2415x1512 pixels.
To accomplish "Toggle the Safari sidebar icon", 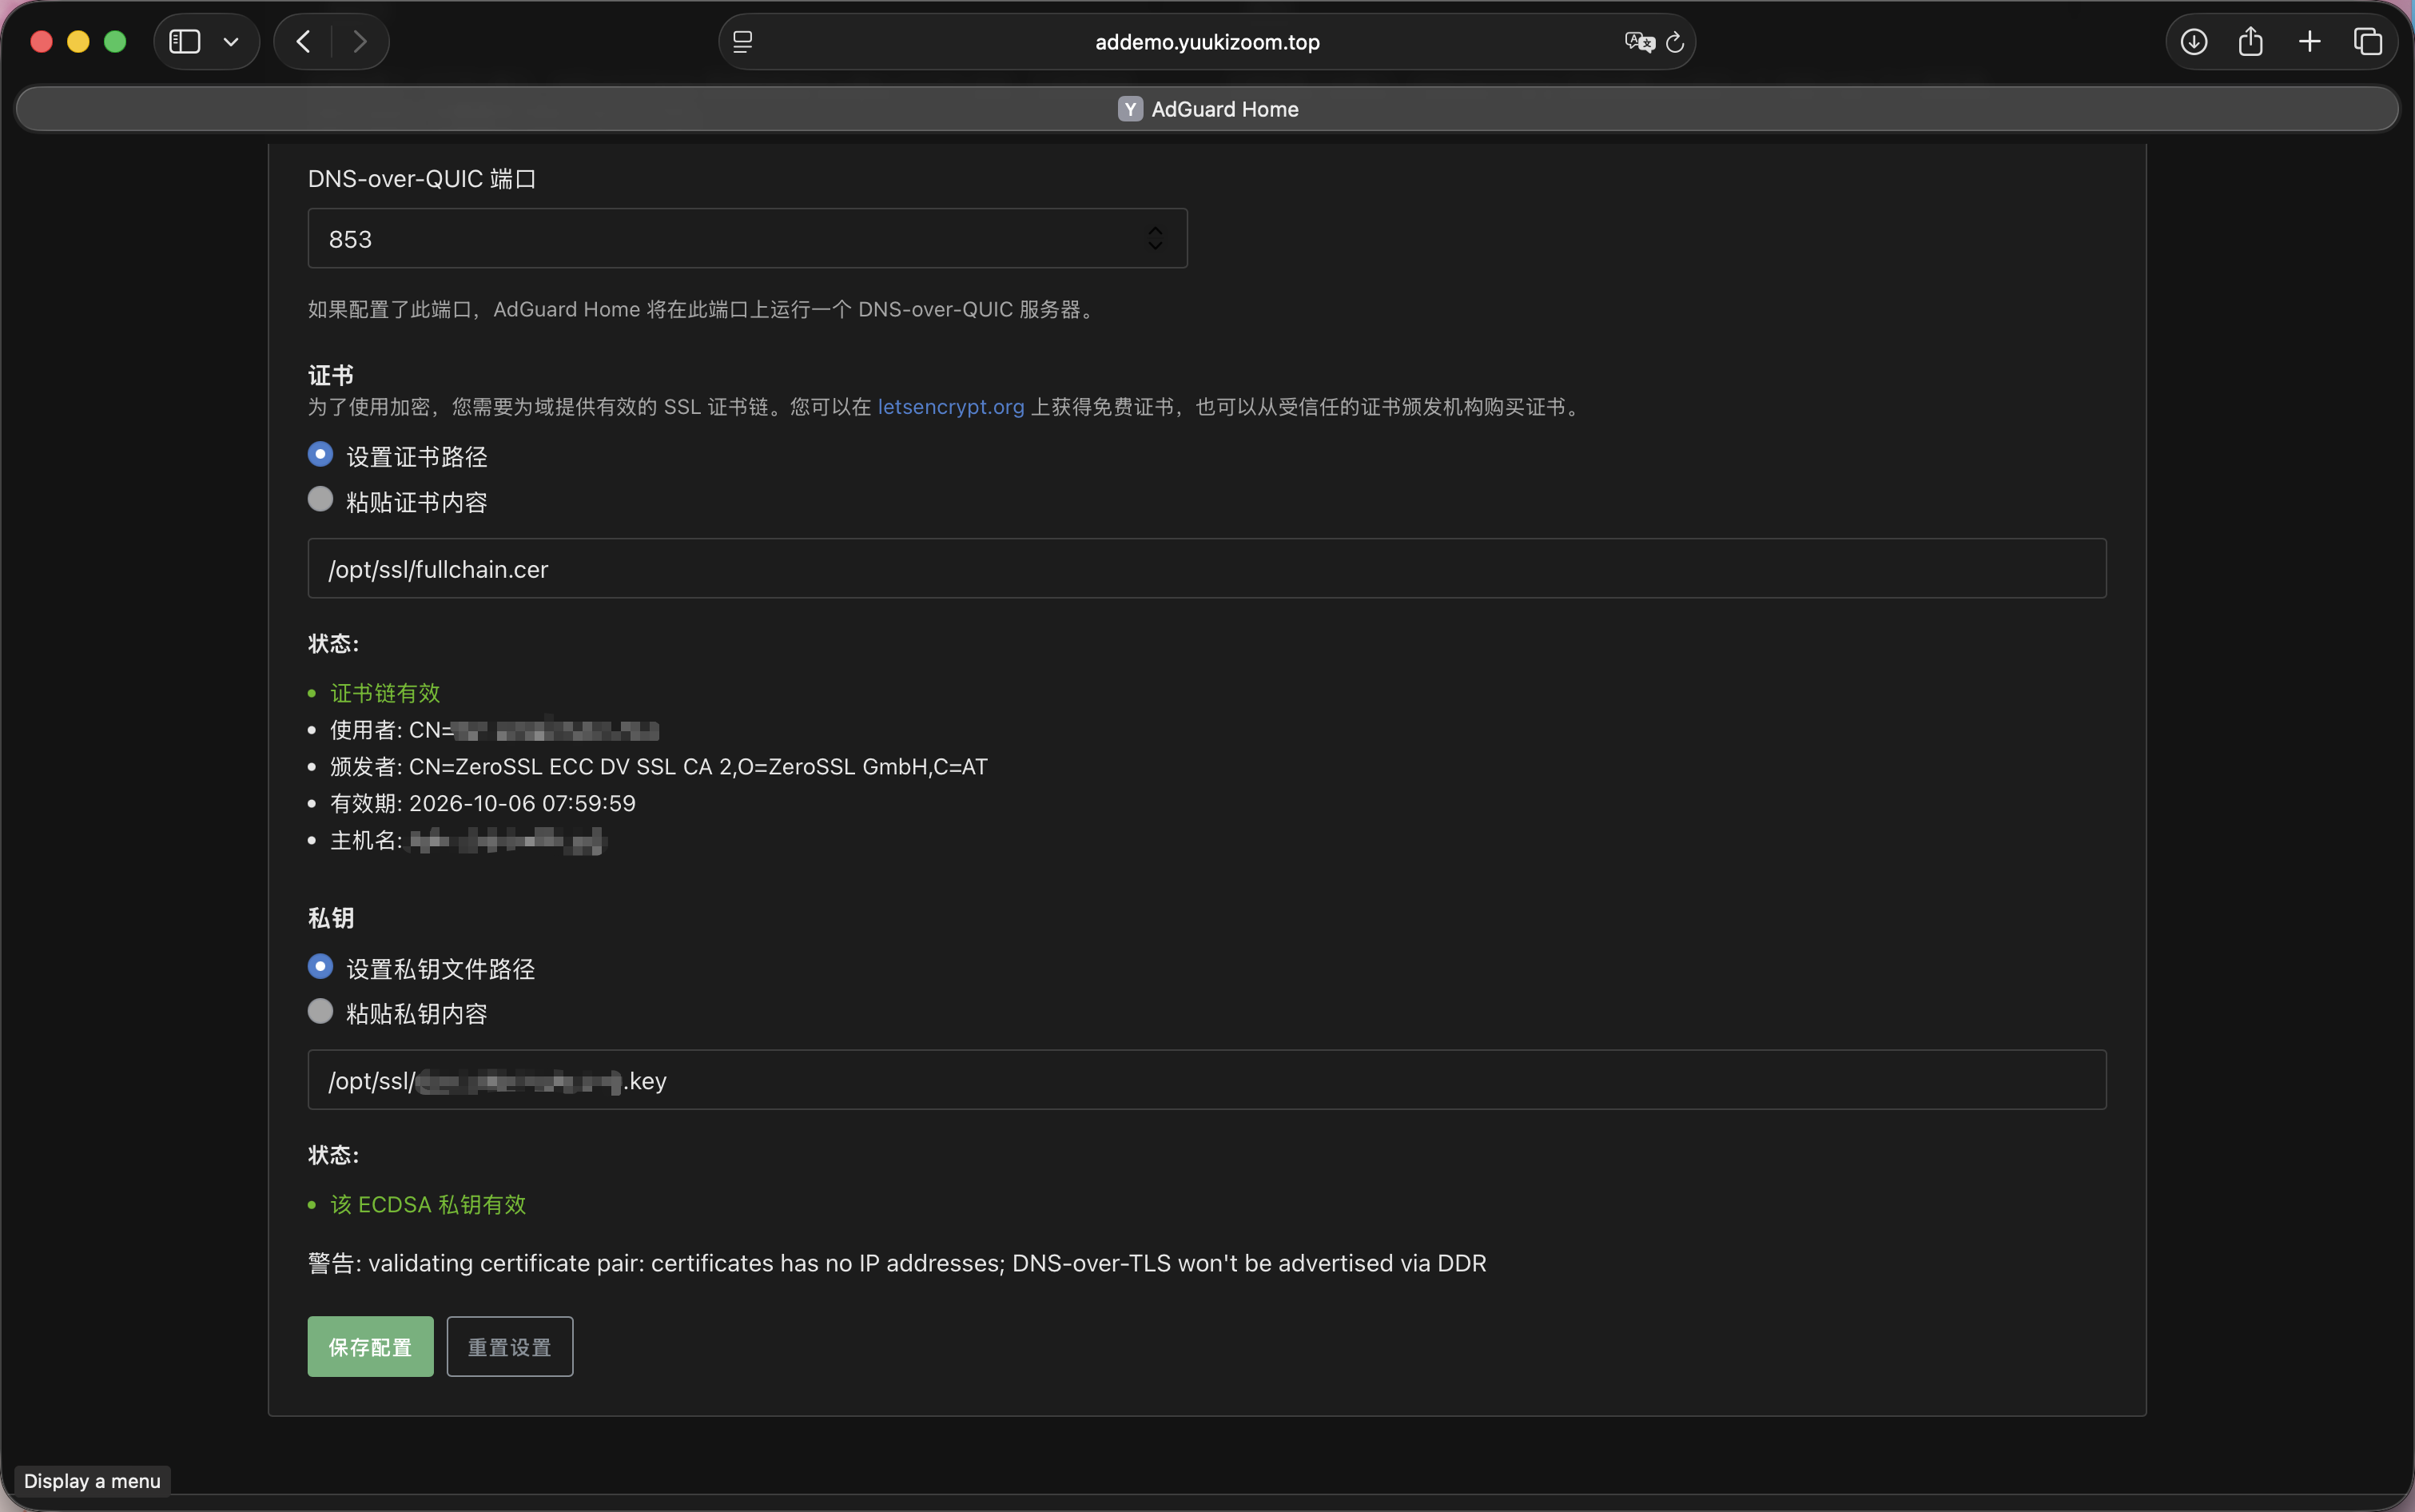I will click(185, 41).
